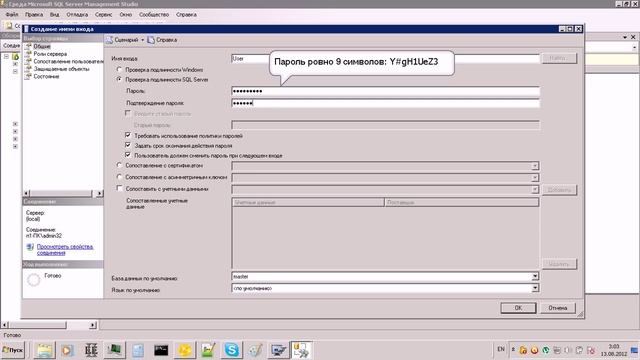Open the Правка menu
This screenshot has height=360, width=640.
[34, 14]
